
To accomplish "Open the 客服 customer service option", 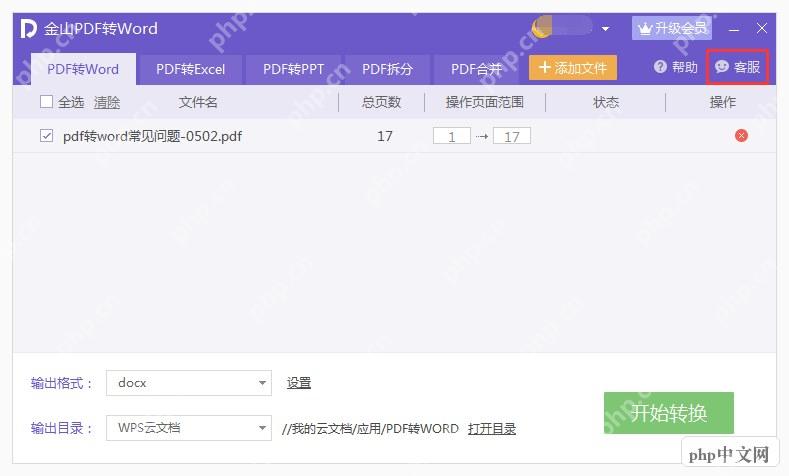I will point(737,67).
